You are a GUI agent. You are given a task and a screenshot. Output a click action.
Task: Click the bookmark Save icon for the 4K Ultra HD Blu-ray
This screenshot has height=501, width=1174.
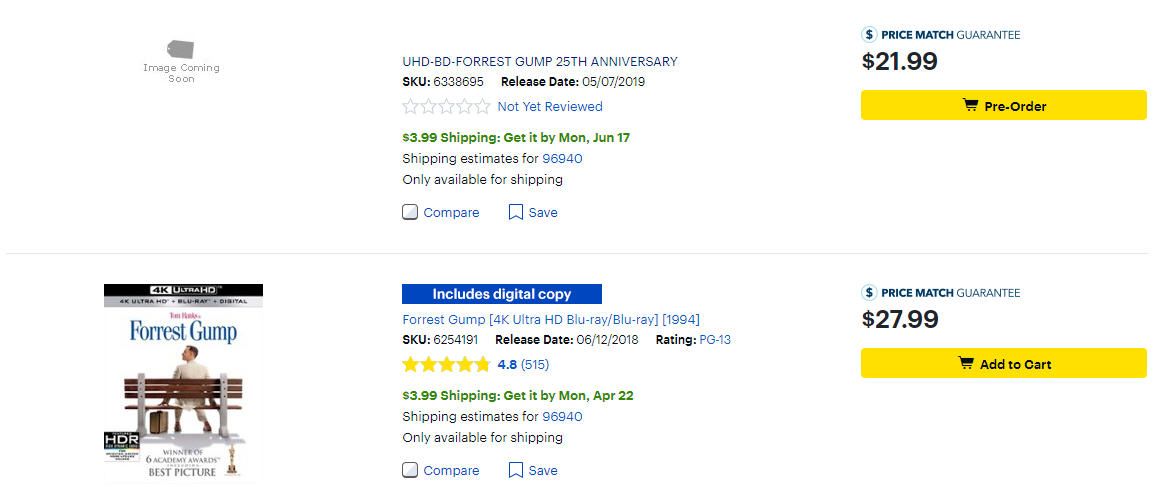point(516,470)
